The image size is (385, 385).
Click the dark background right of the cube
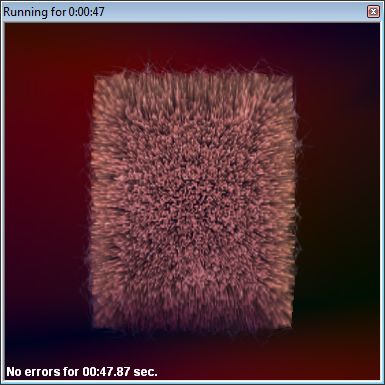[338, 200]
